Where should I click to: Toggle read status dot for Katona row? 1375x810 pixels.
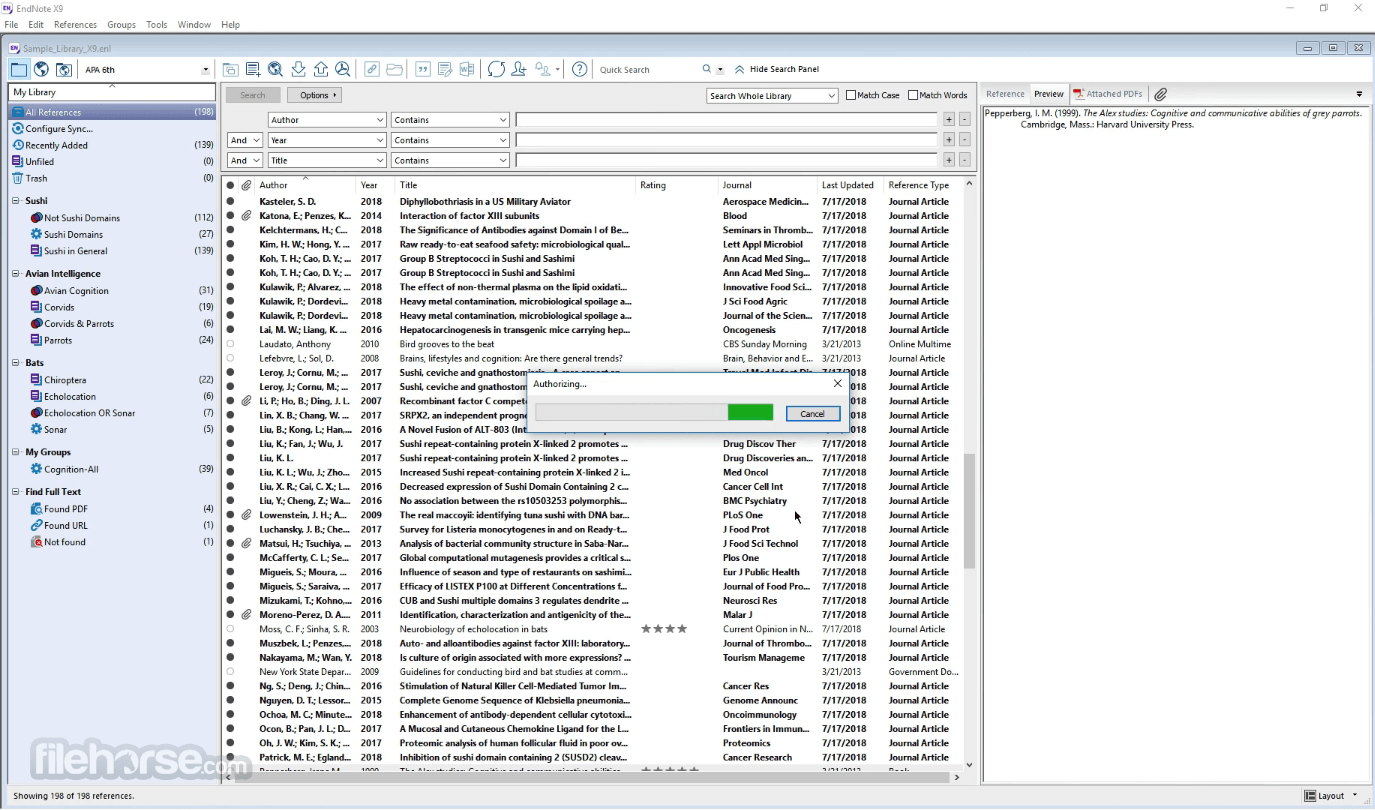[230, 216]
